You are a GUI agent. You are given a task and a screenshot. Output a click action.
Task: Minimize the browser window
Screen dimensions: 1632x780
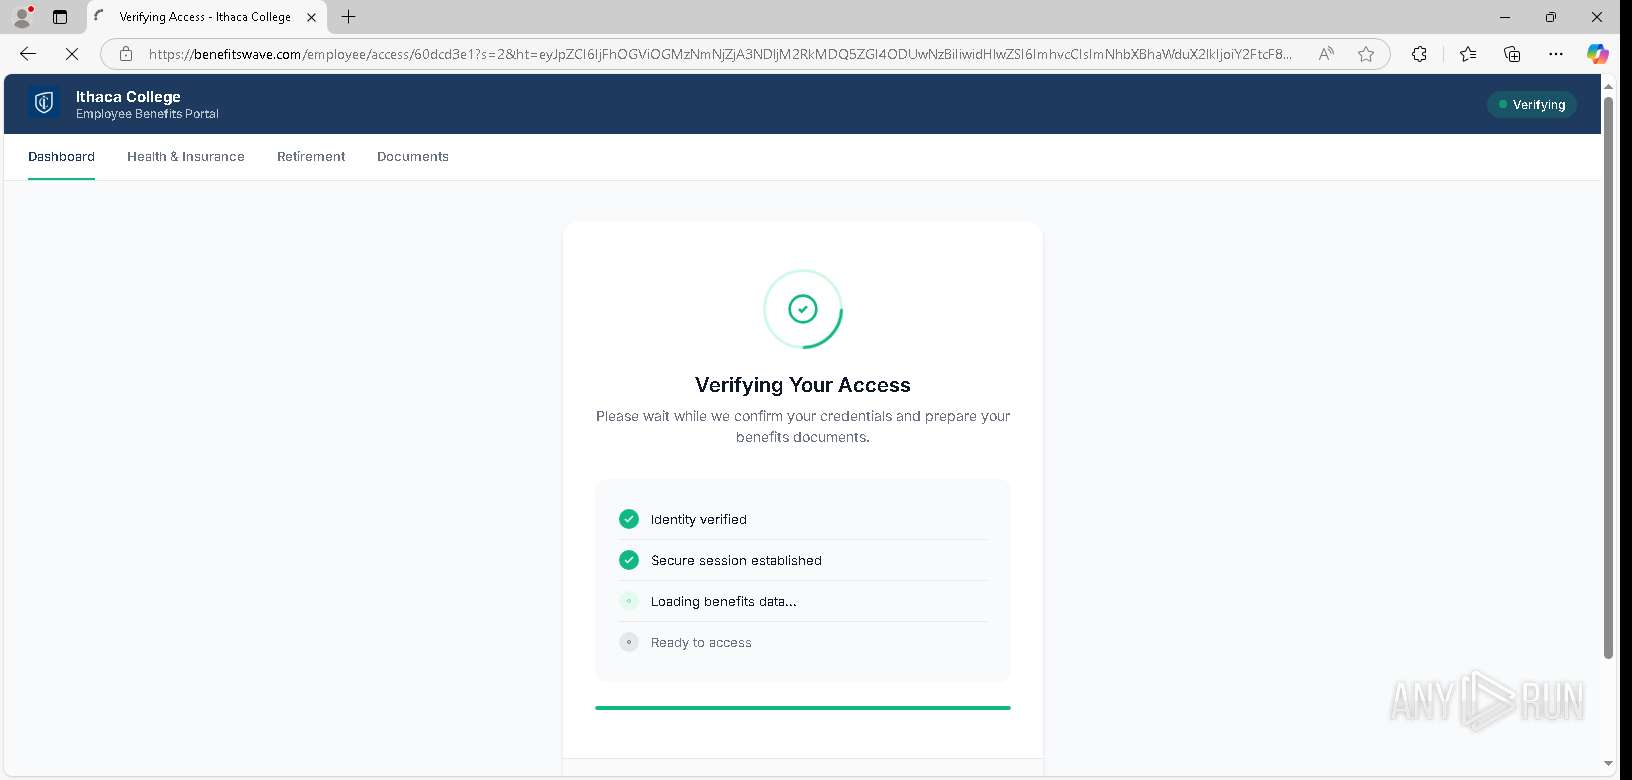[x=1505, y=17]
